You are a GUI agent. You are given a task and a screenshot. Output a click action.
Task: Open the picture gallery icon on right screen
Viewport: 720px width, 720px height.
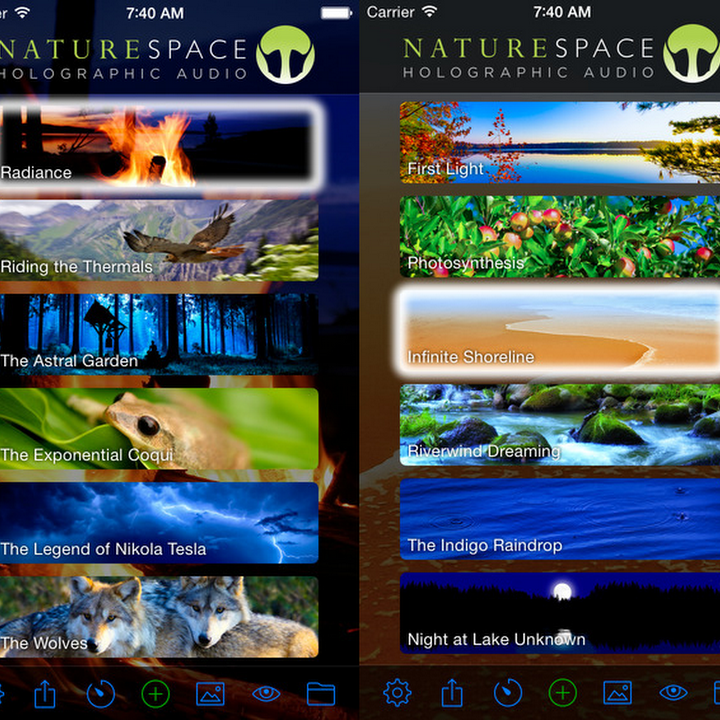pyautogui.click(x=618, y=692)
